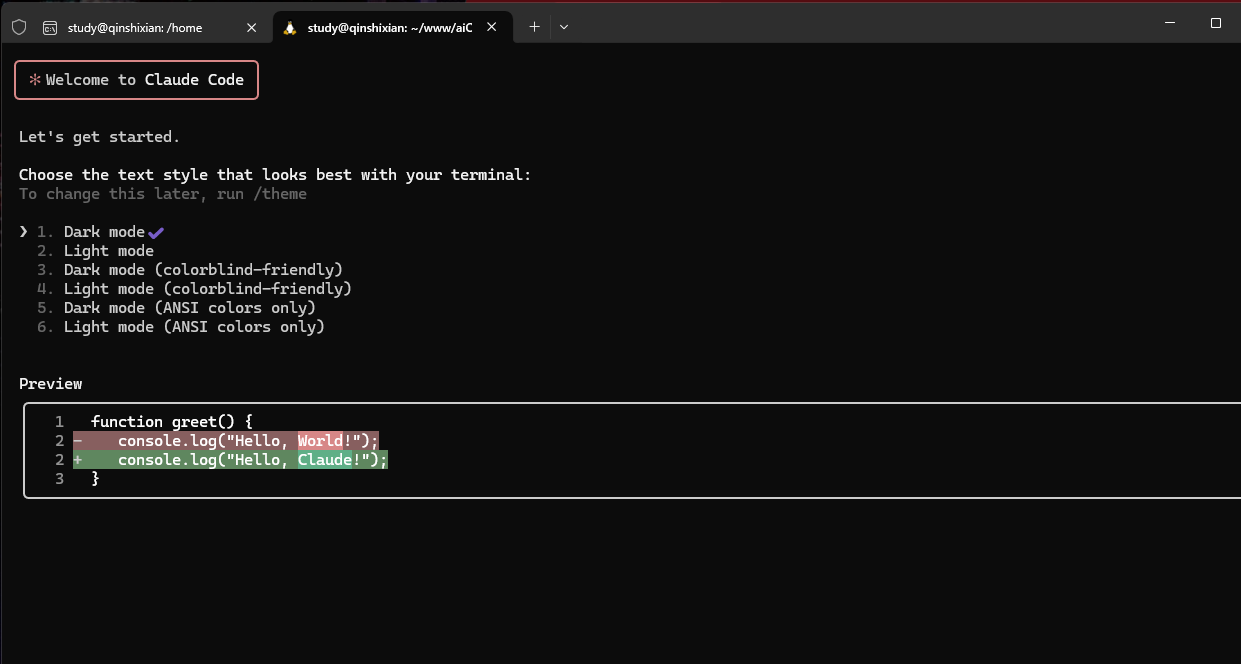1241x664 pixels.
Task: Open a new tab with the plus icon
Action: [x=533, y=27]
